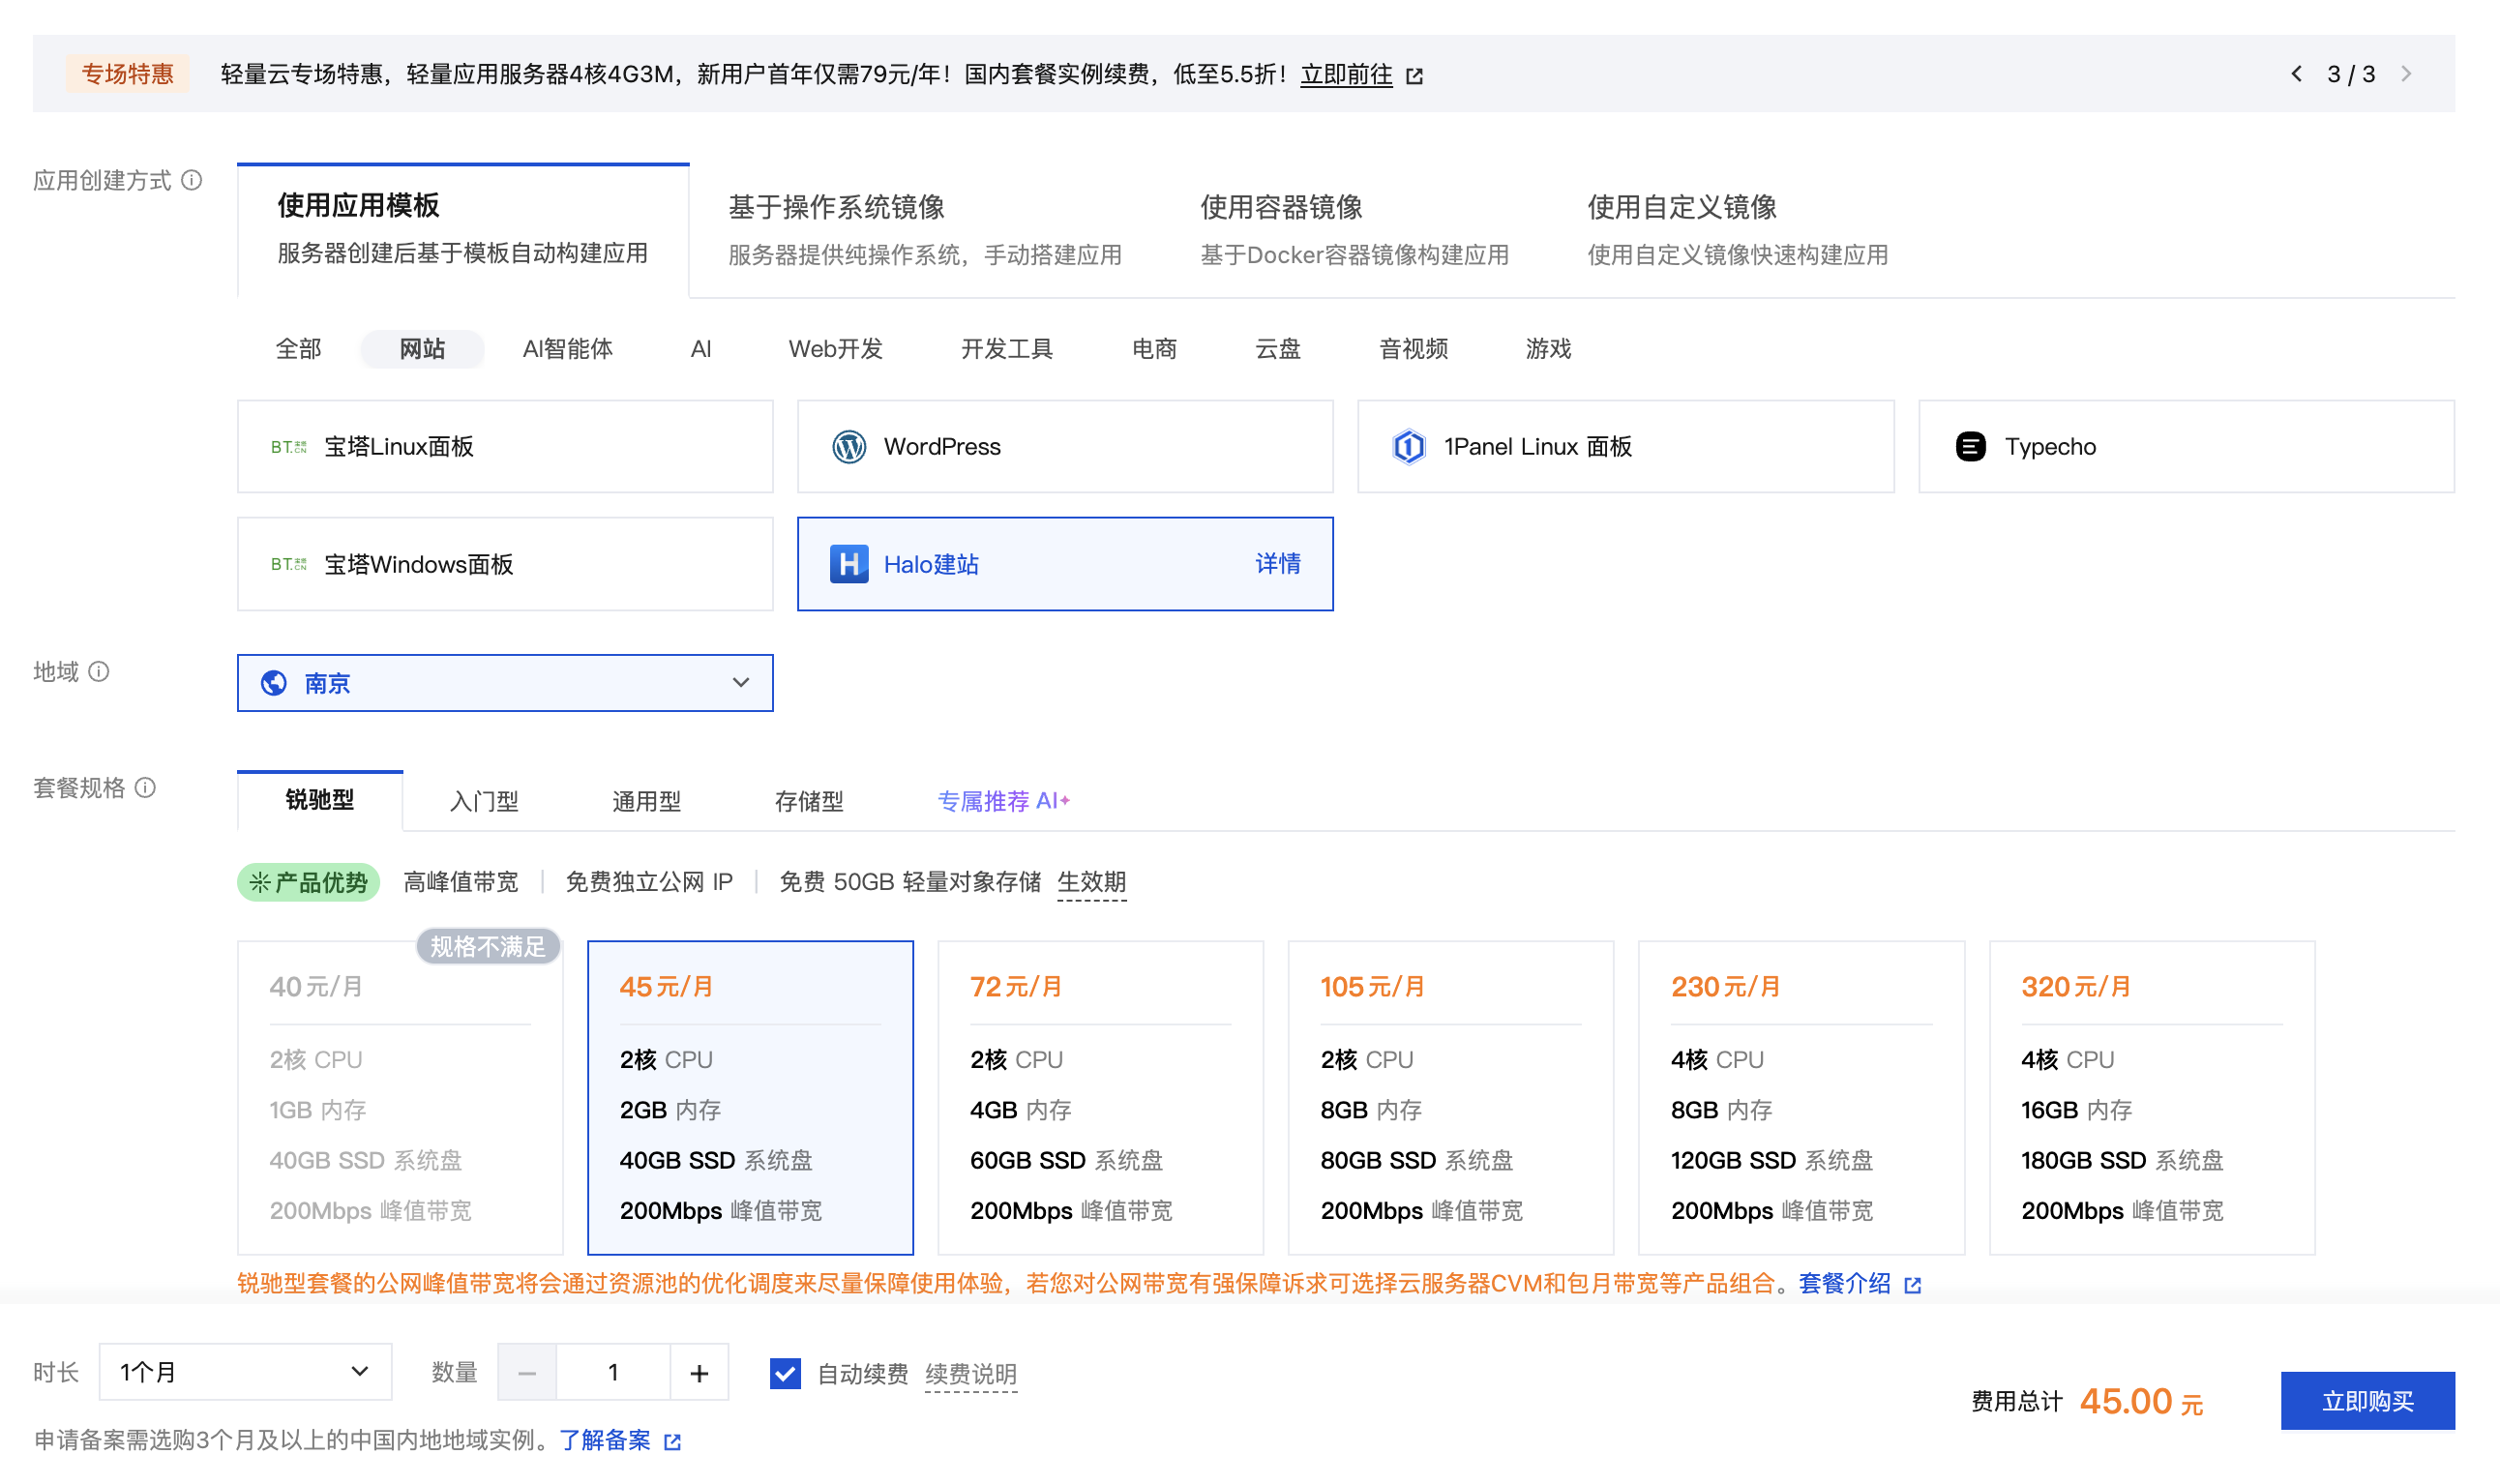Viewport: 2500px width, 1484px height.
Task: Expand the 1个月 duration dropdown
Action: tap(245, 1372)
